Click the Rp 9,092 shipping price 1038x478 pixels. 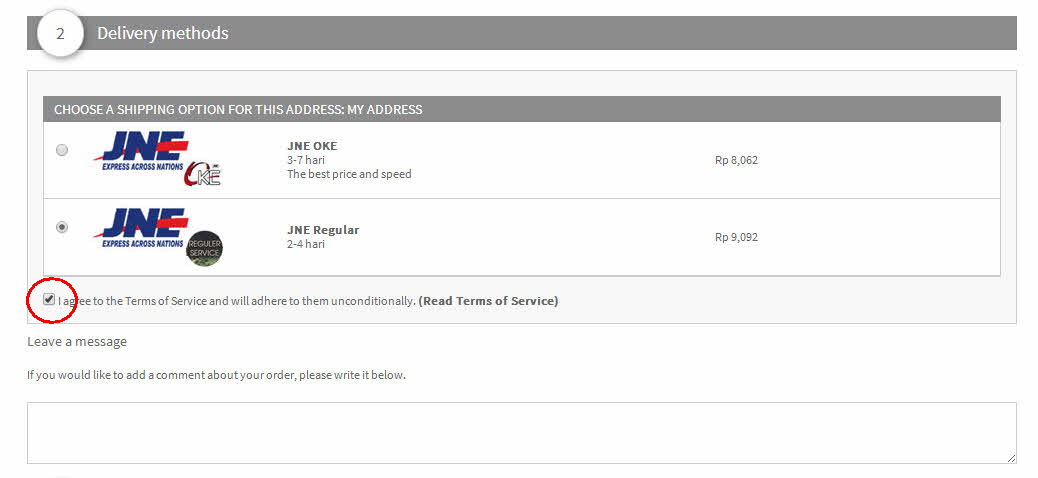tap(736, 237)
